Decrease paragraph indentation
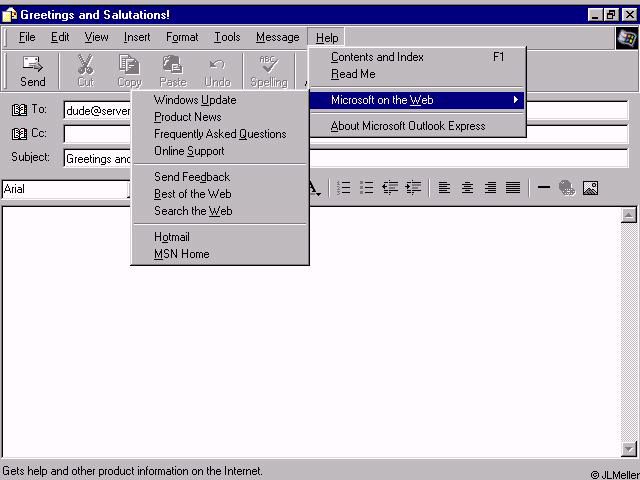Image resolution: width=640 pixels, height=480 pixels. [390, 188]
